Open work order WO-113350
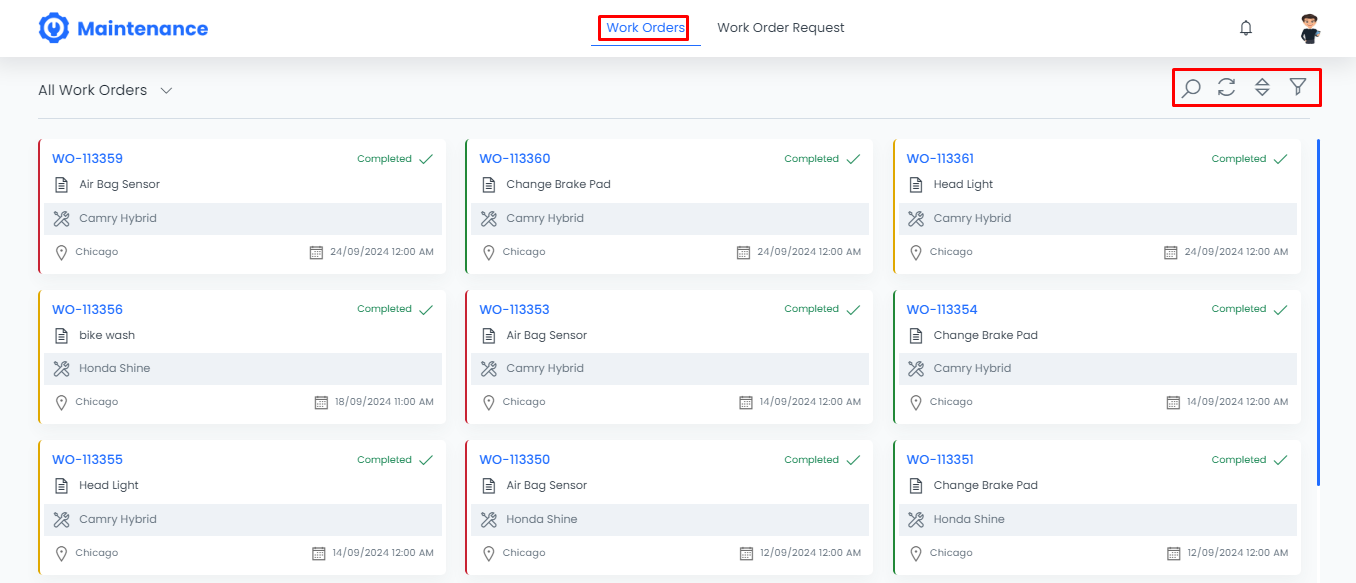 [514, 460]
